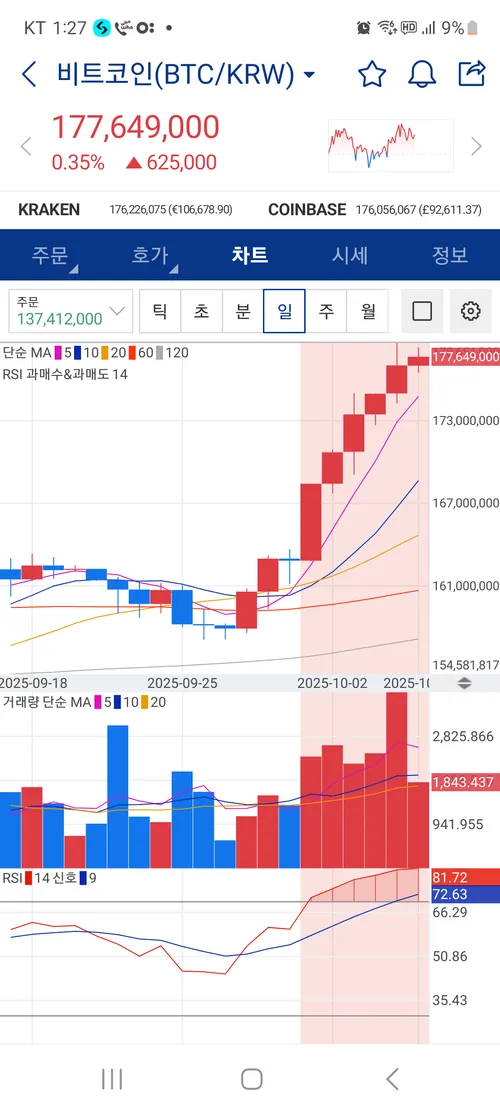Add Bitcoin to favorites with star icon
The image size is (500, 1111).
(x=372, y=74)
